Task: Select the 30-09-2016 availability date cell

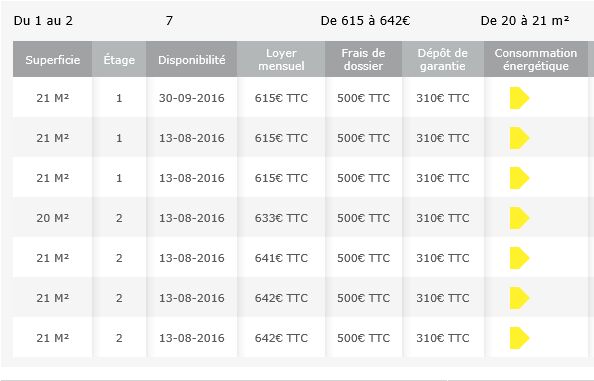Action: [x=192, y=98]
